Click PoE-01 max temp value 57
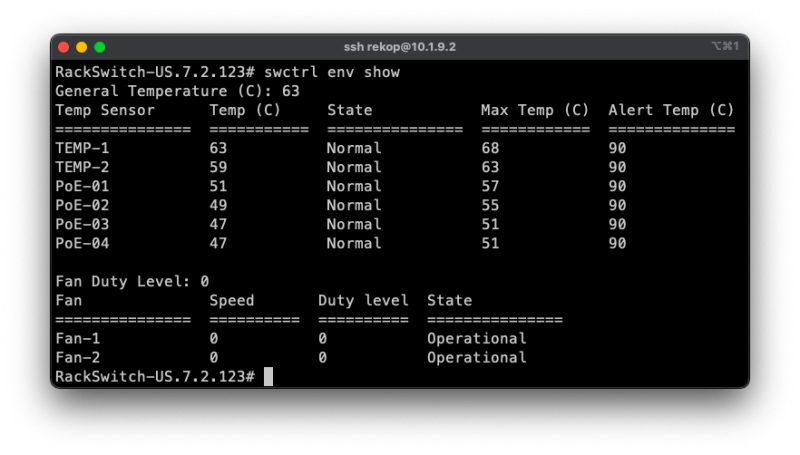 (490, 186)
